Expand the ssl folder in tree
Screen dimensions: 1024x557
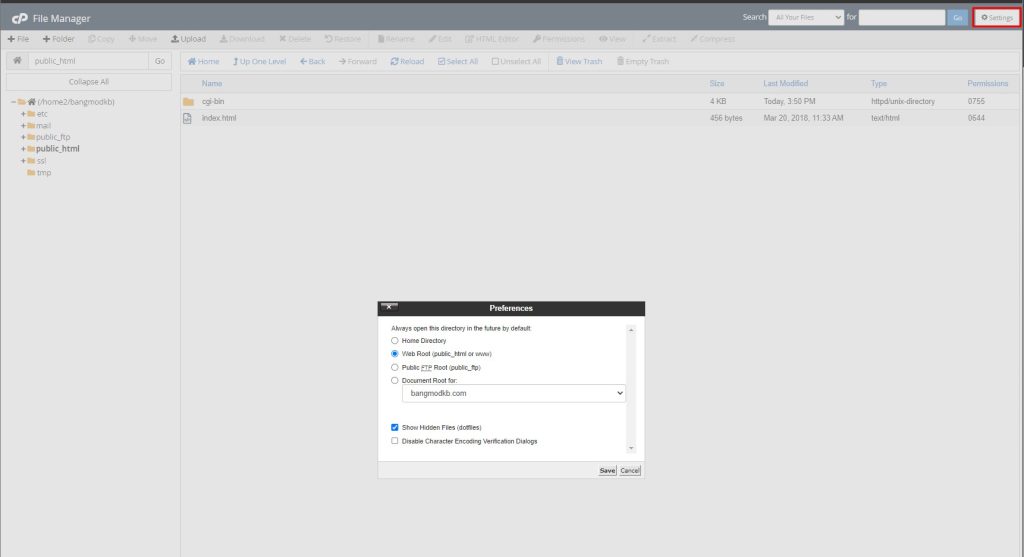click(x=23, y=161)
